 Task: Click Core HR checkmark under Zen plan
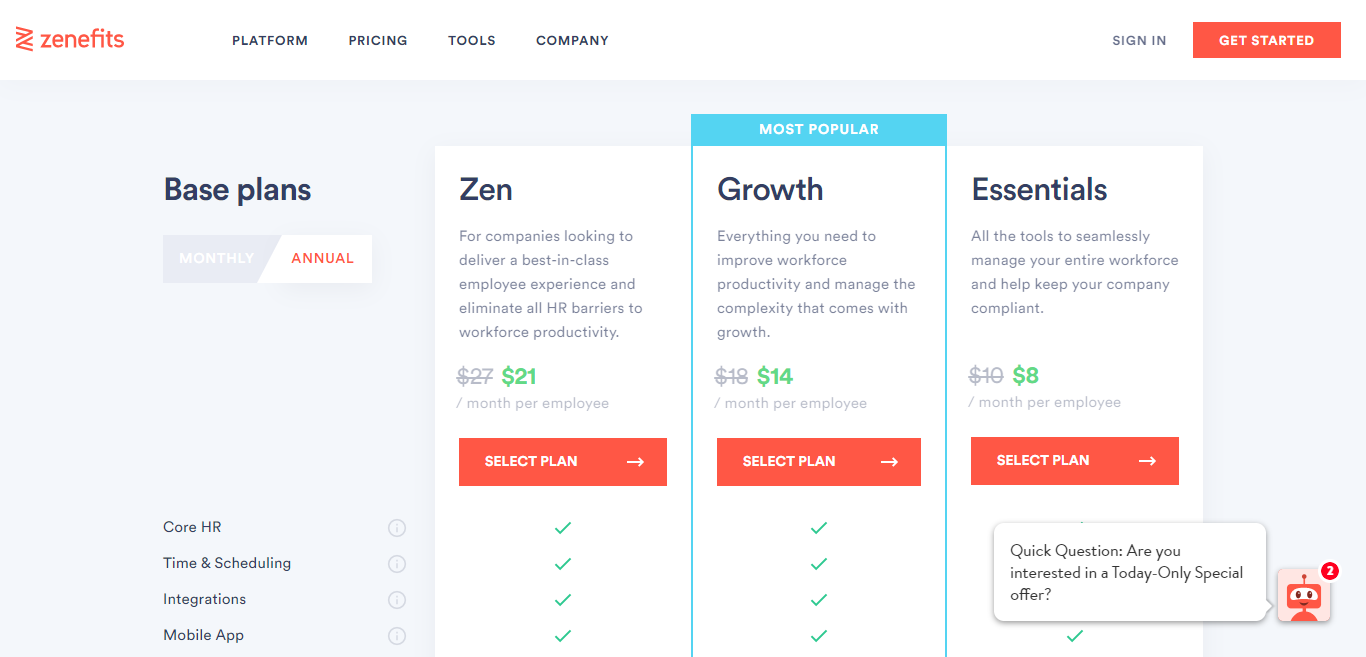563,528
